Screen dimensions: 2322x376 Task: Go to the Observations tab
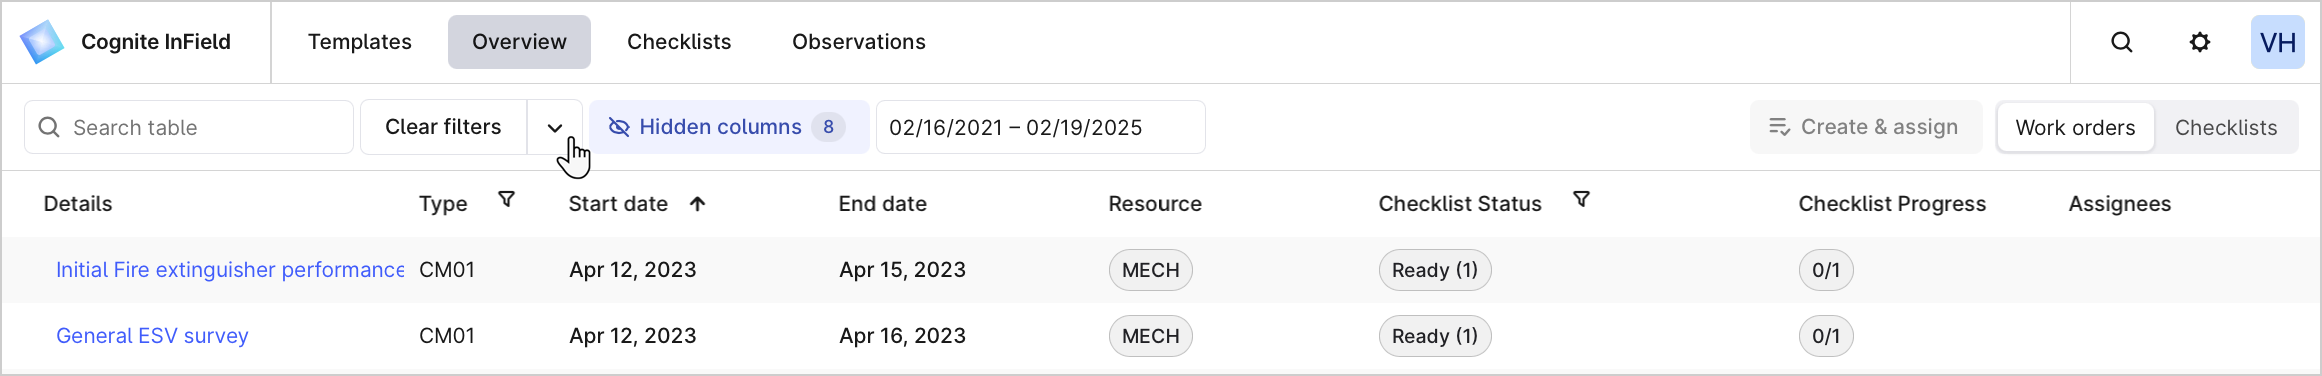click(x=859, y=42)
